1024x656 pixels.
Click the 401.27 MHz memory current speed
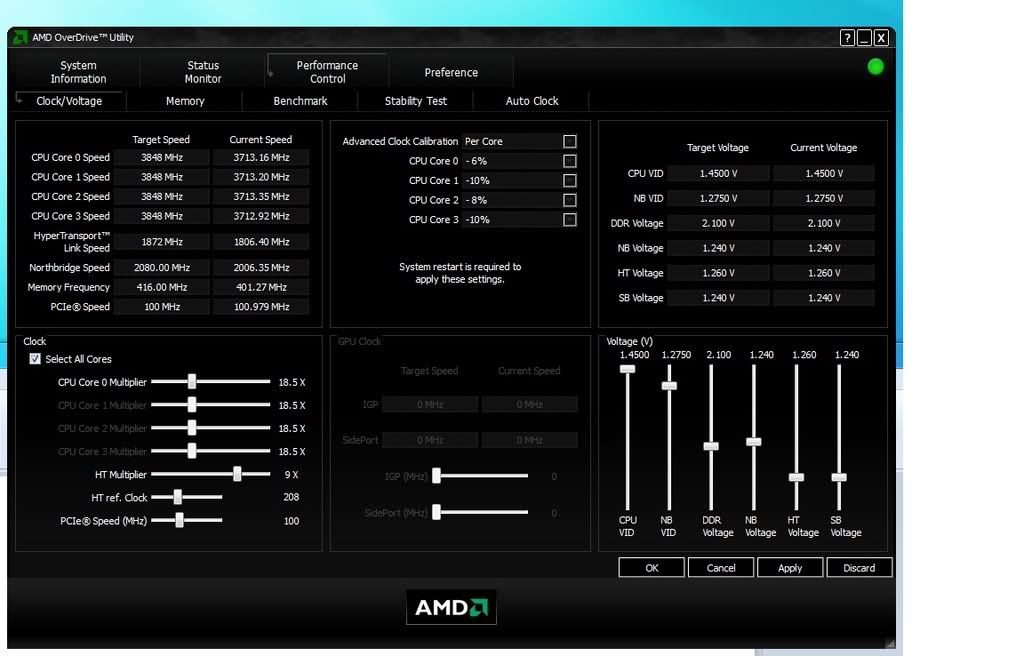(261, 287)
